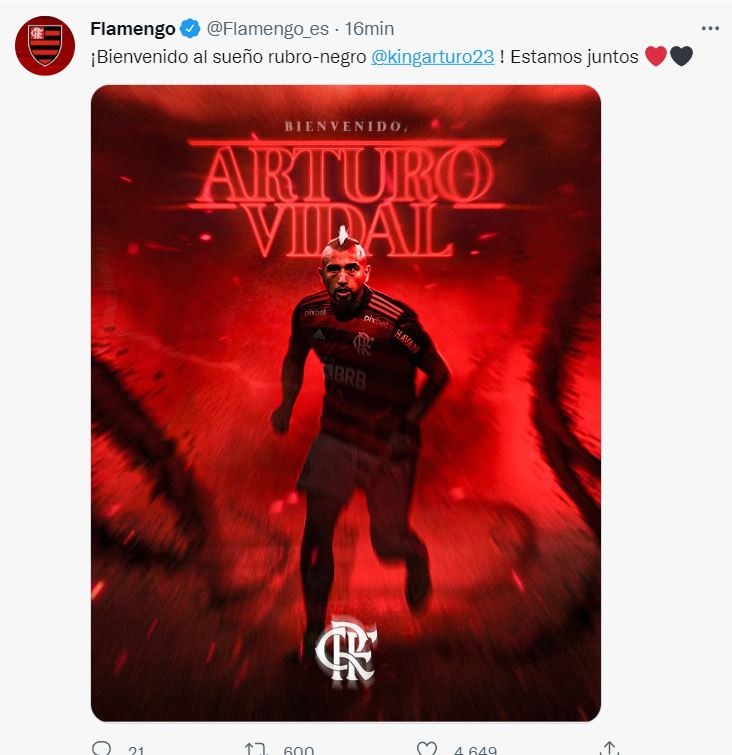View the 21 replies count
Image resolution: width=732 pixels, height=755 pixels.
pyautogui.click(x=136, y=750)
